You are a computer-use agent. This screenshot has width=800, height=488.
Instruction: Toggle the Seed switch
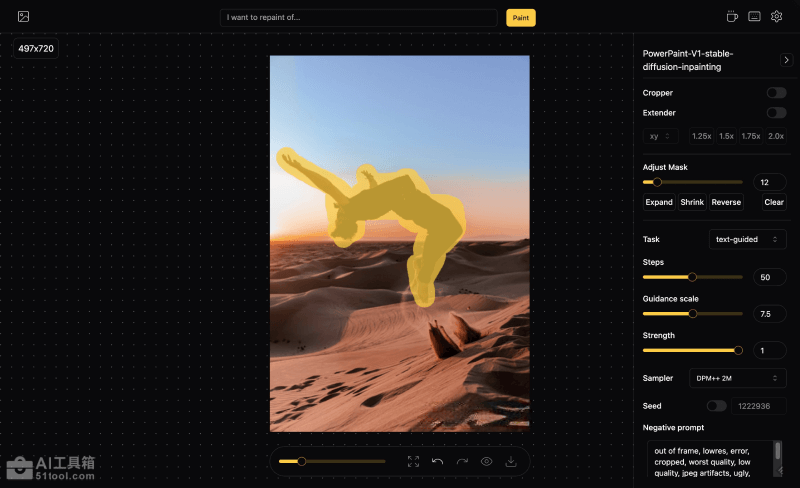pos(716,406)
